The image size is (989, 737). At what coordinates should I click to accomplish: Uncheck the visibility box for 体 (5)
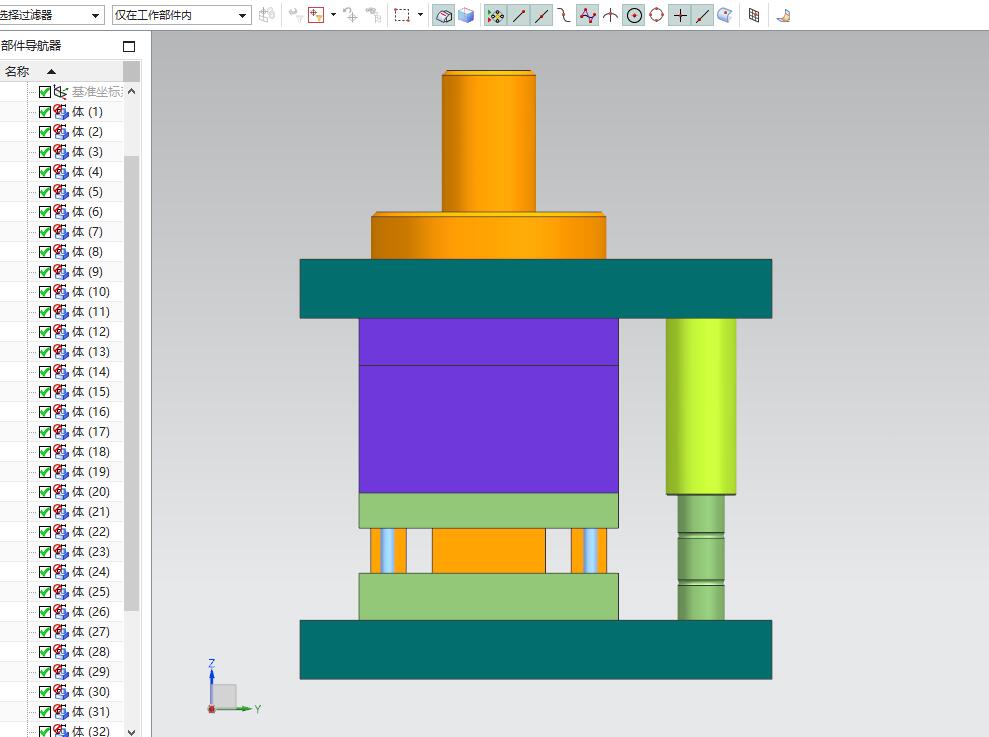point(45,192)
